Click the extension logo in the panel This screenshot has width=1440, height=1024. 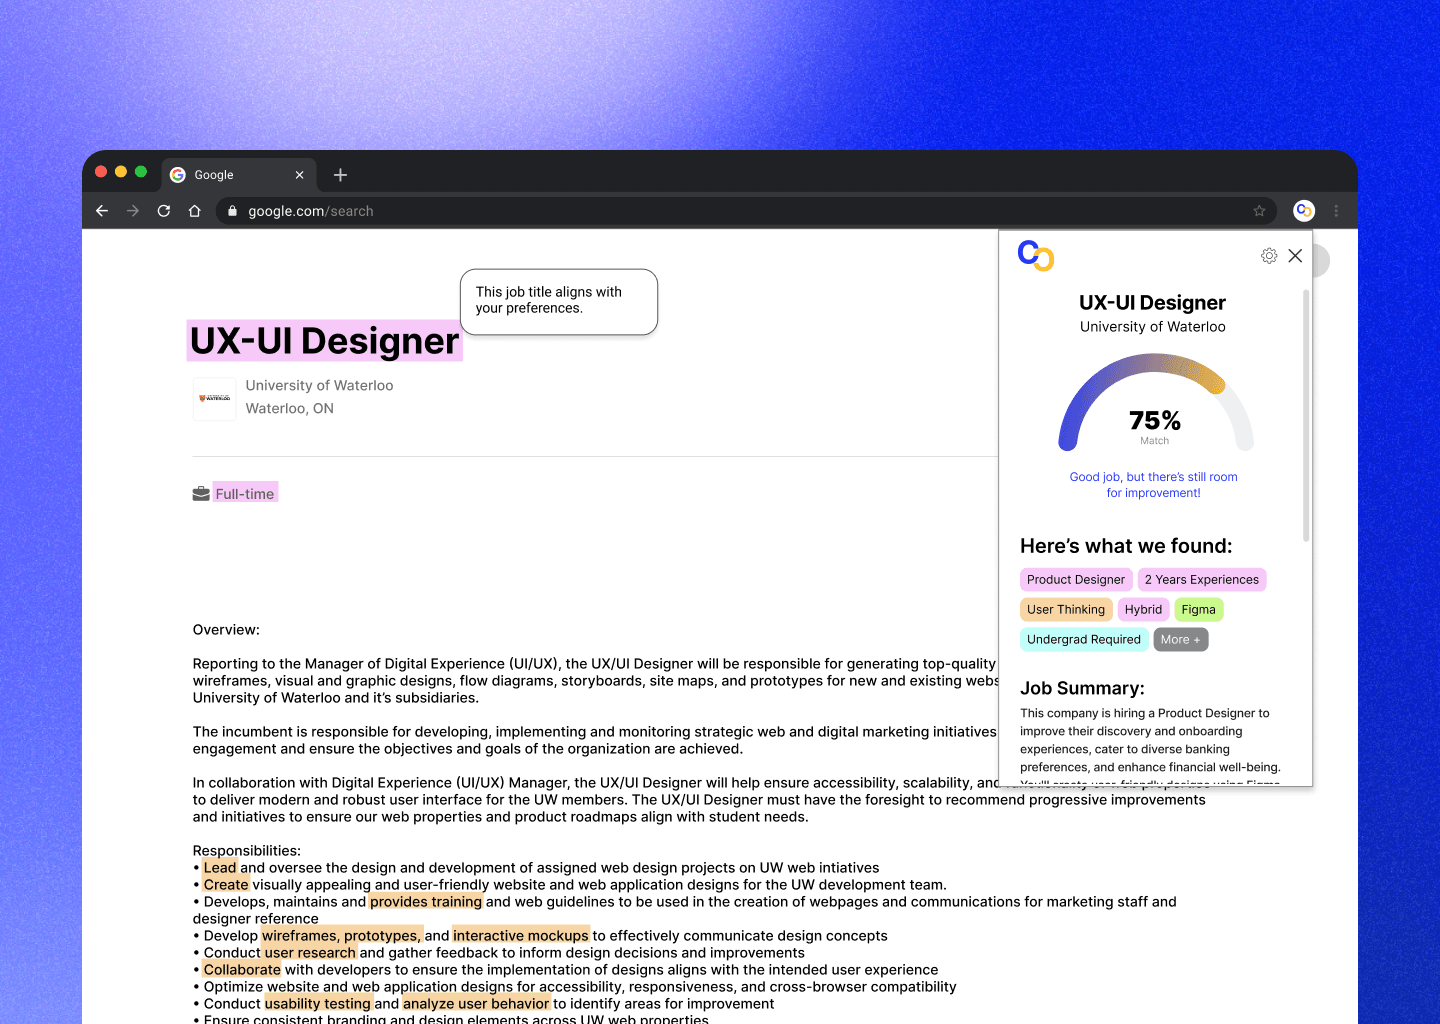[1036, 255]
